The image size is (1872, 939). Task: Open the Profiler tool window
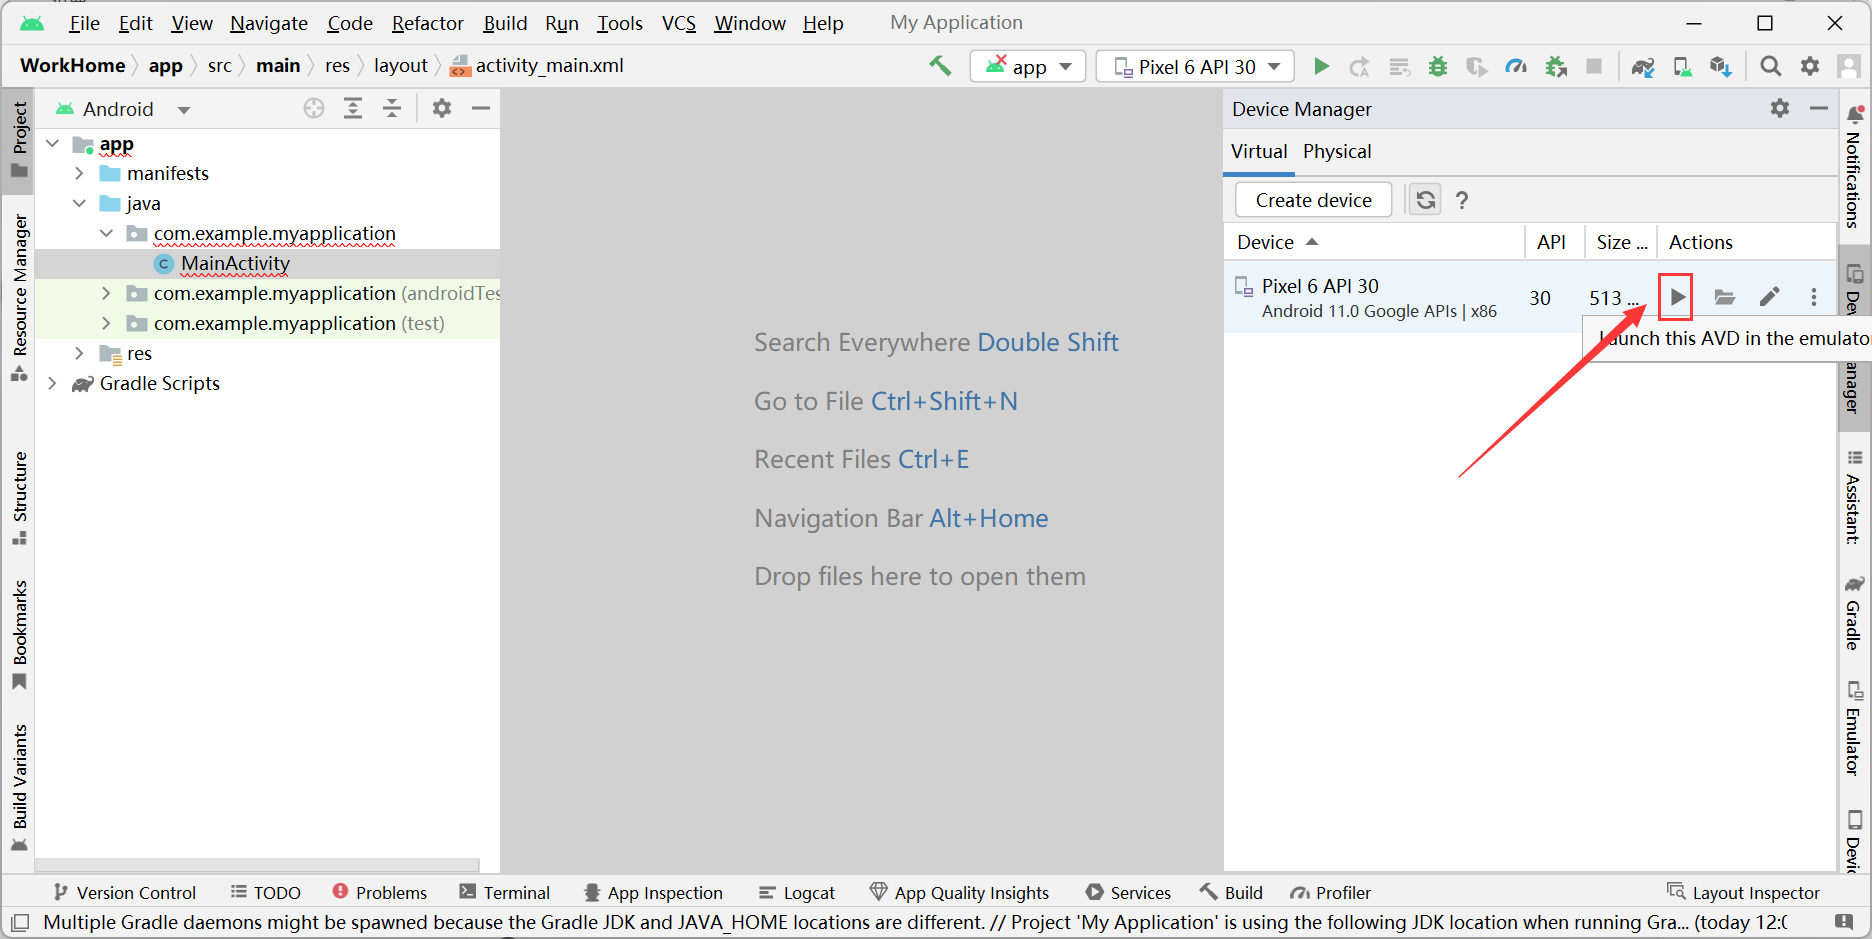pos(1330,892)
